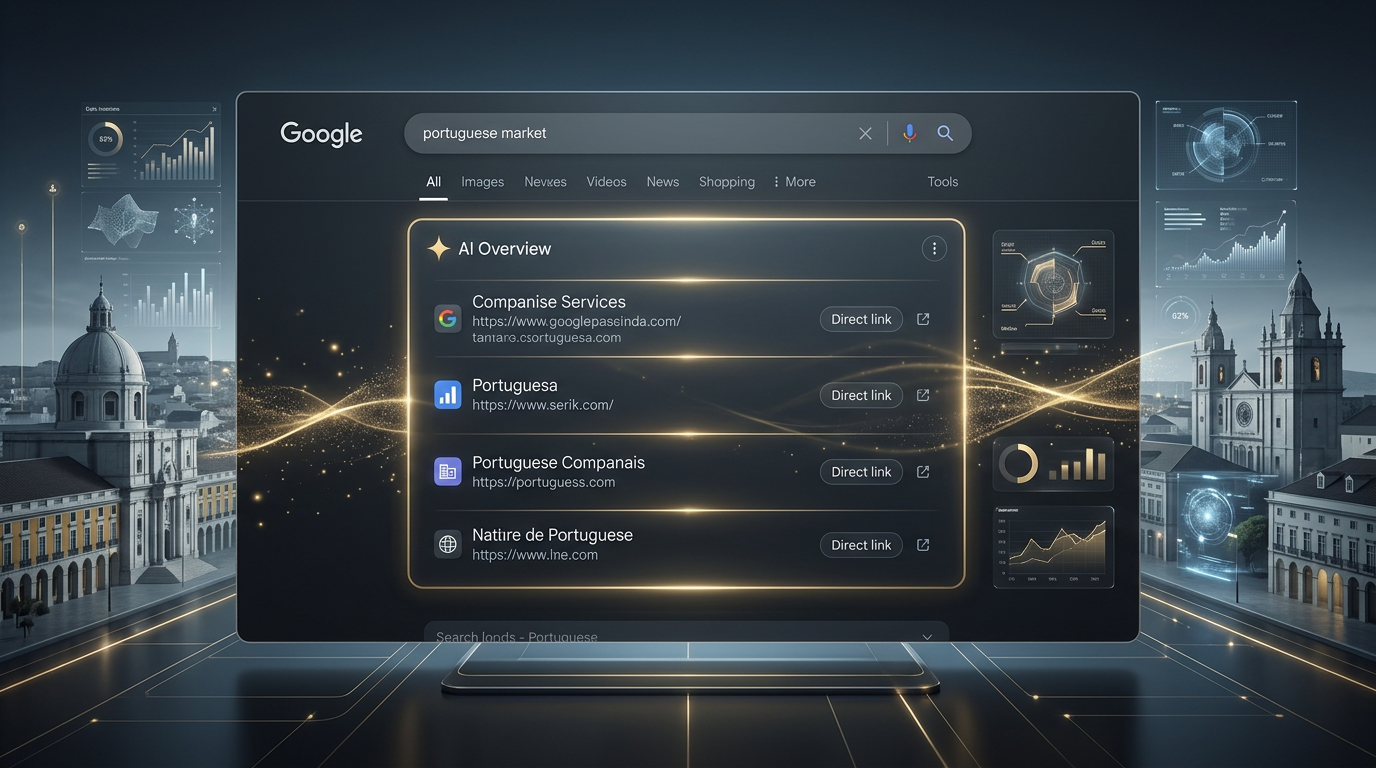Open the AI Overview three-dot options menu
This screenshot has width=1376, height=768.
(x=934, y=249)
